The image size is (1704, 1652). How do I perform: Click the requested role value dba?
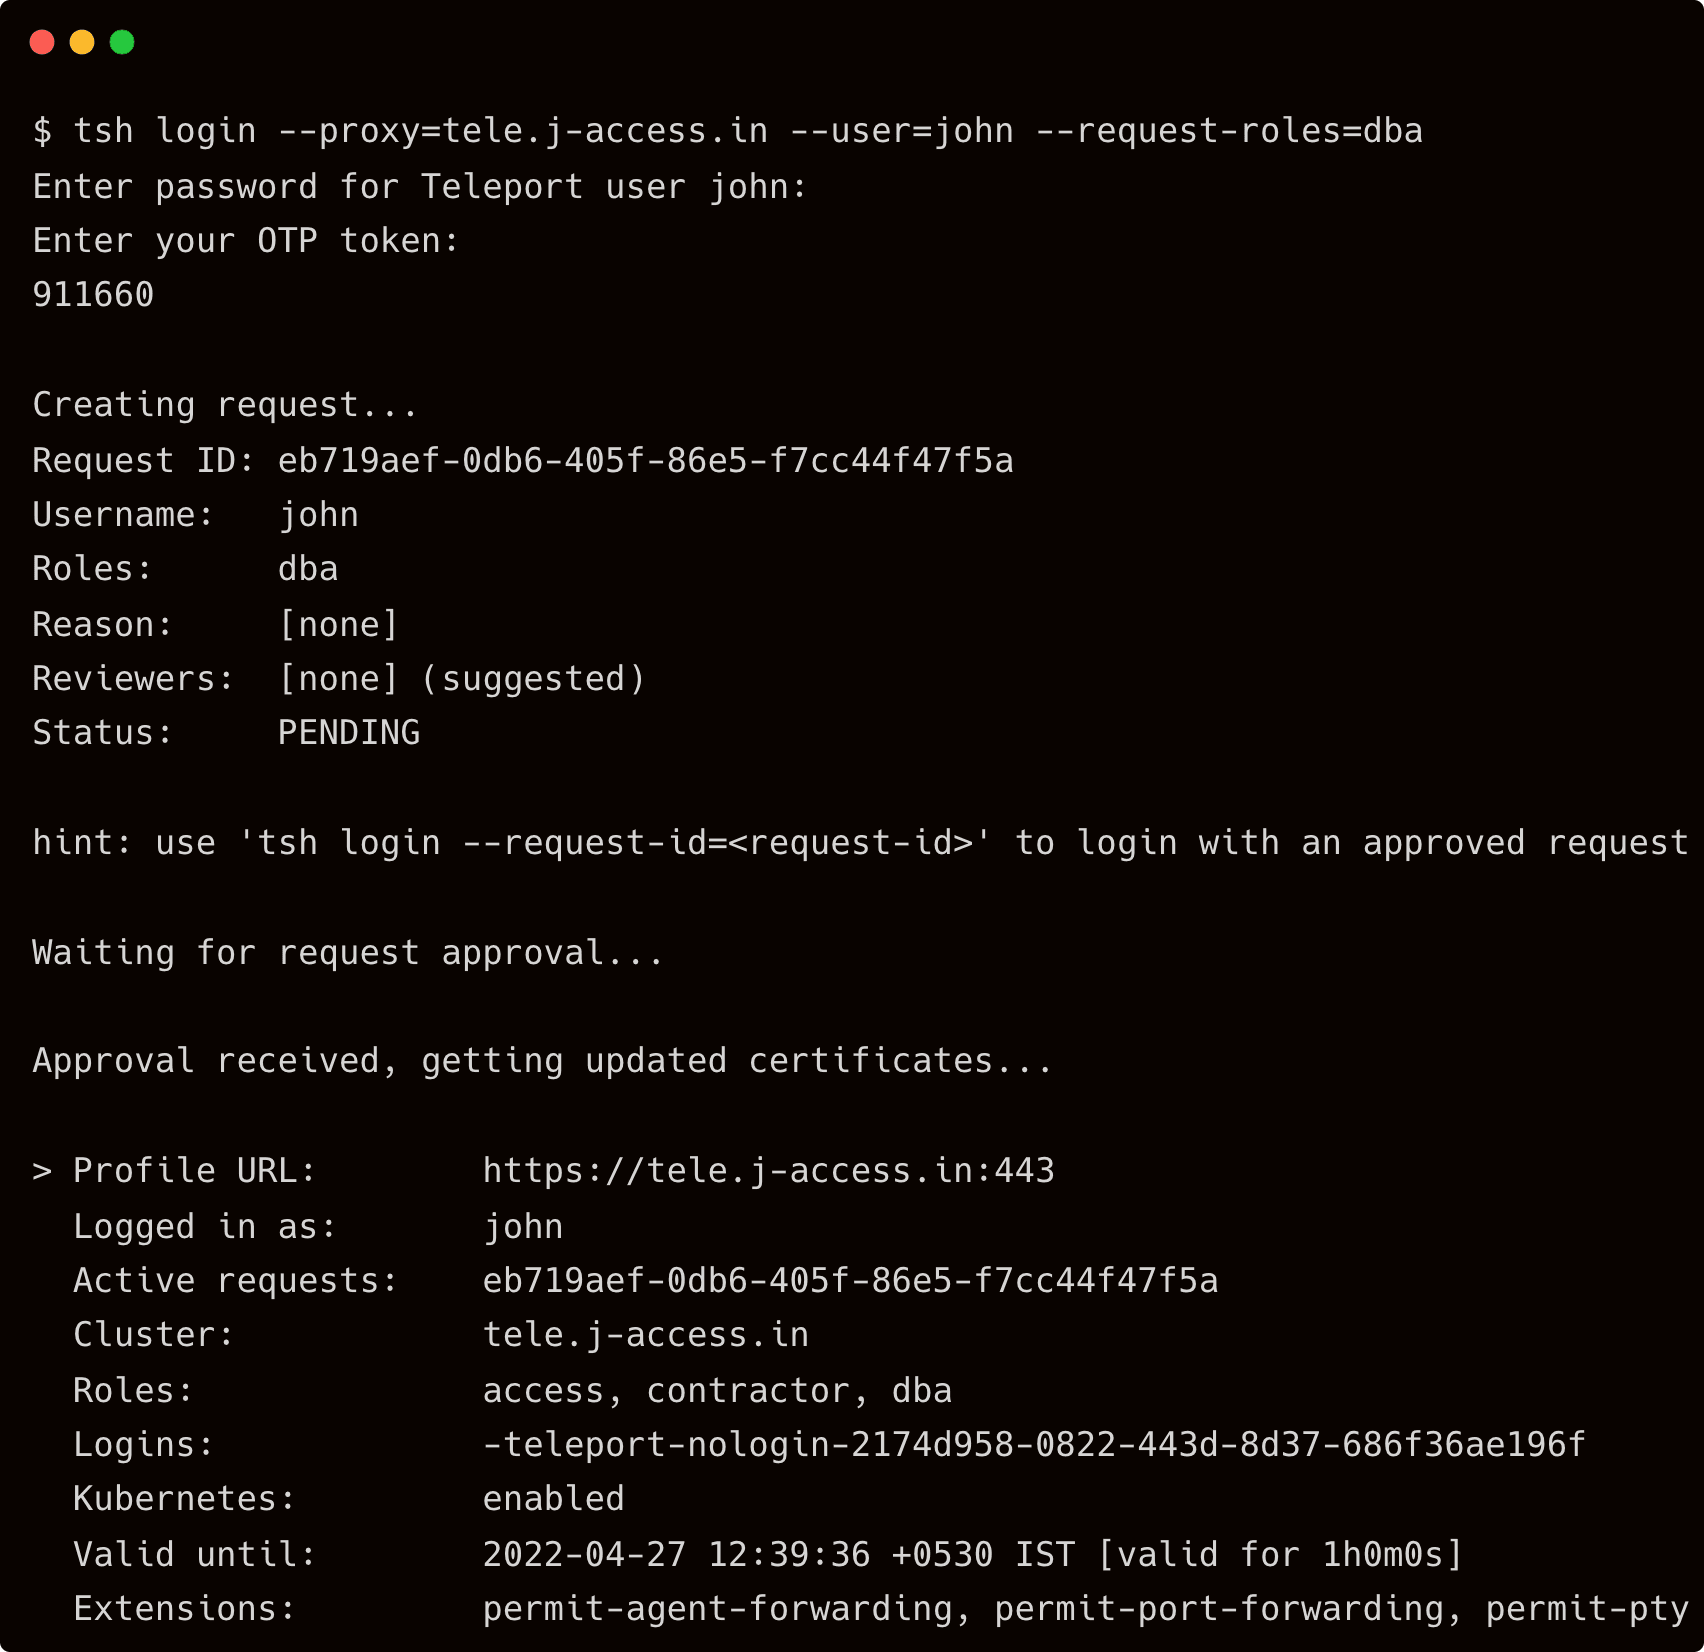pyautogui.click(x=308, y=569)
